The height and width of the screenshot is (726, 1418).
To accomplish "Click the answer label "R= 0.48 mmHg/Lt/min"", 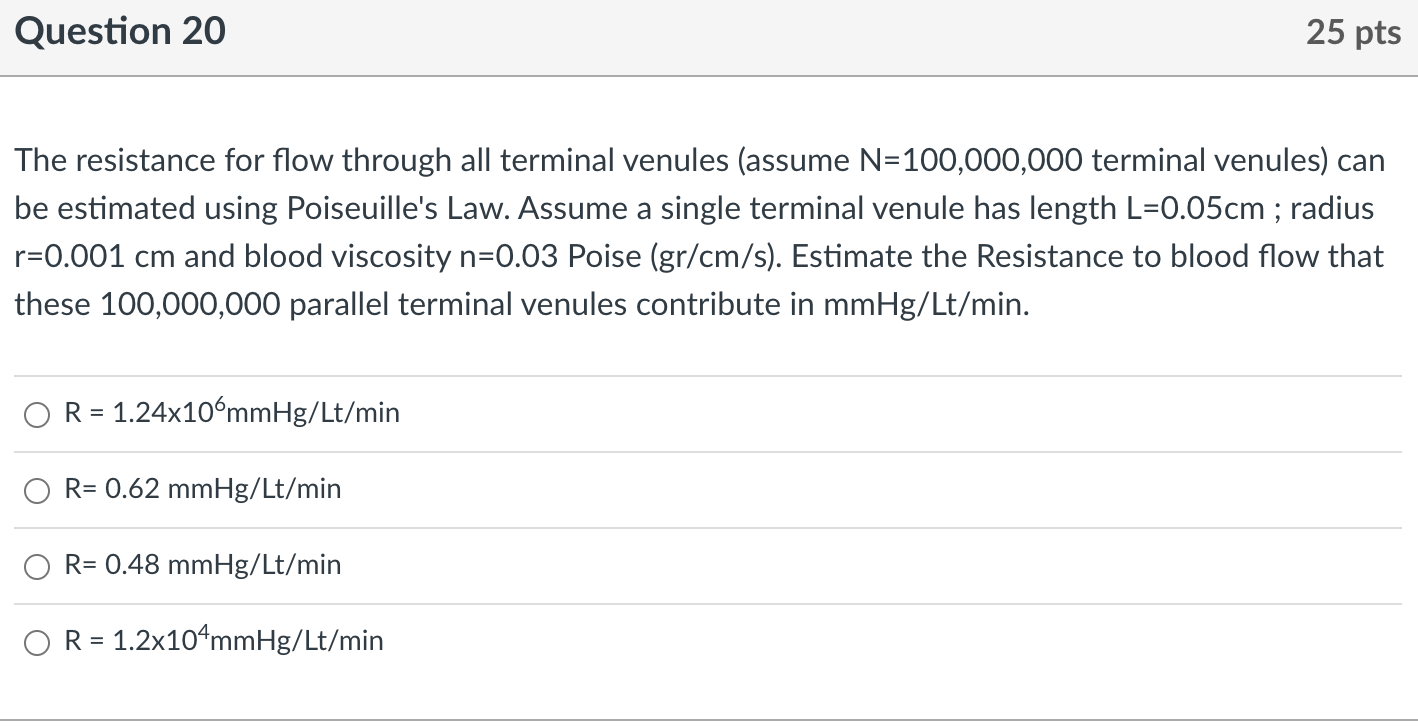I will pos(202,565).
